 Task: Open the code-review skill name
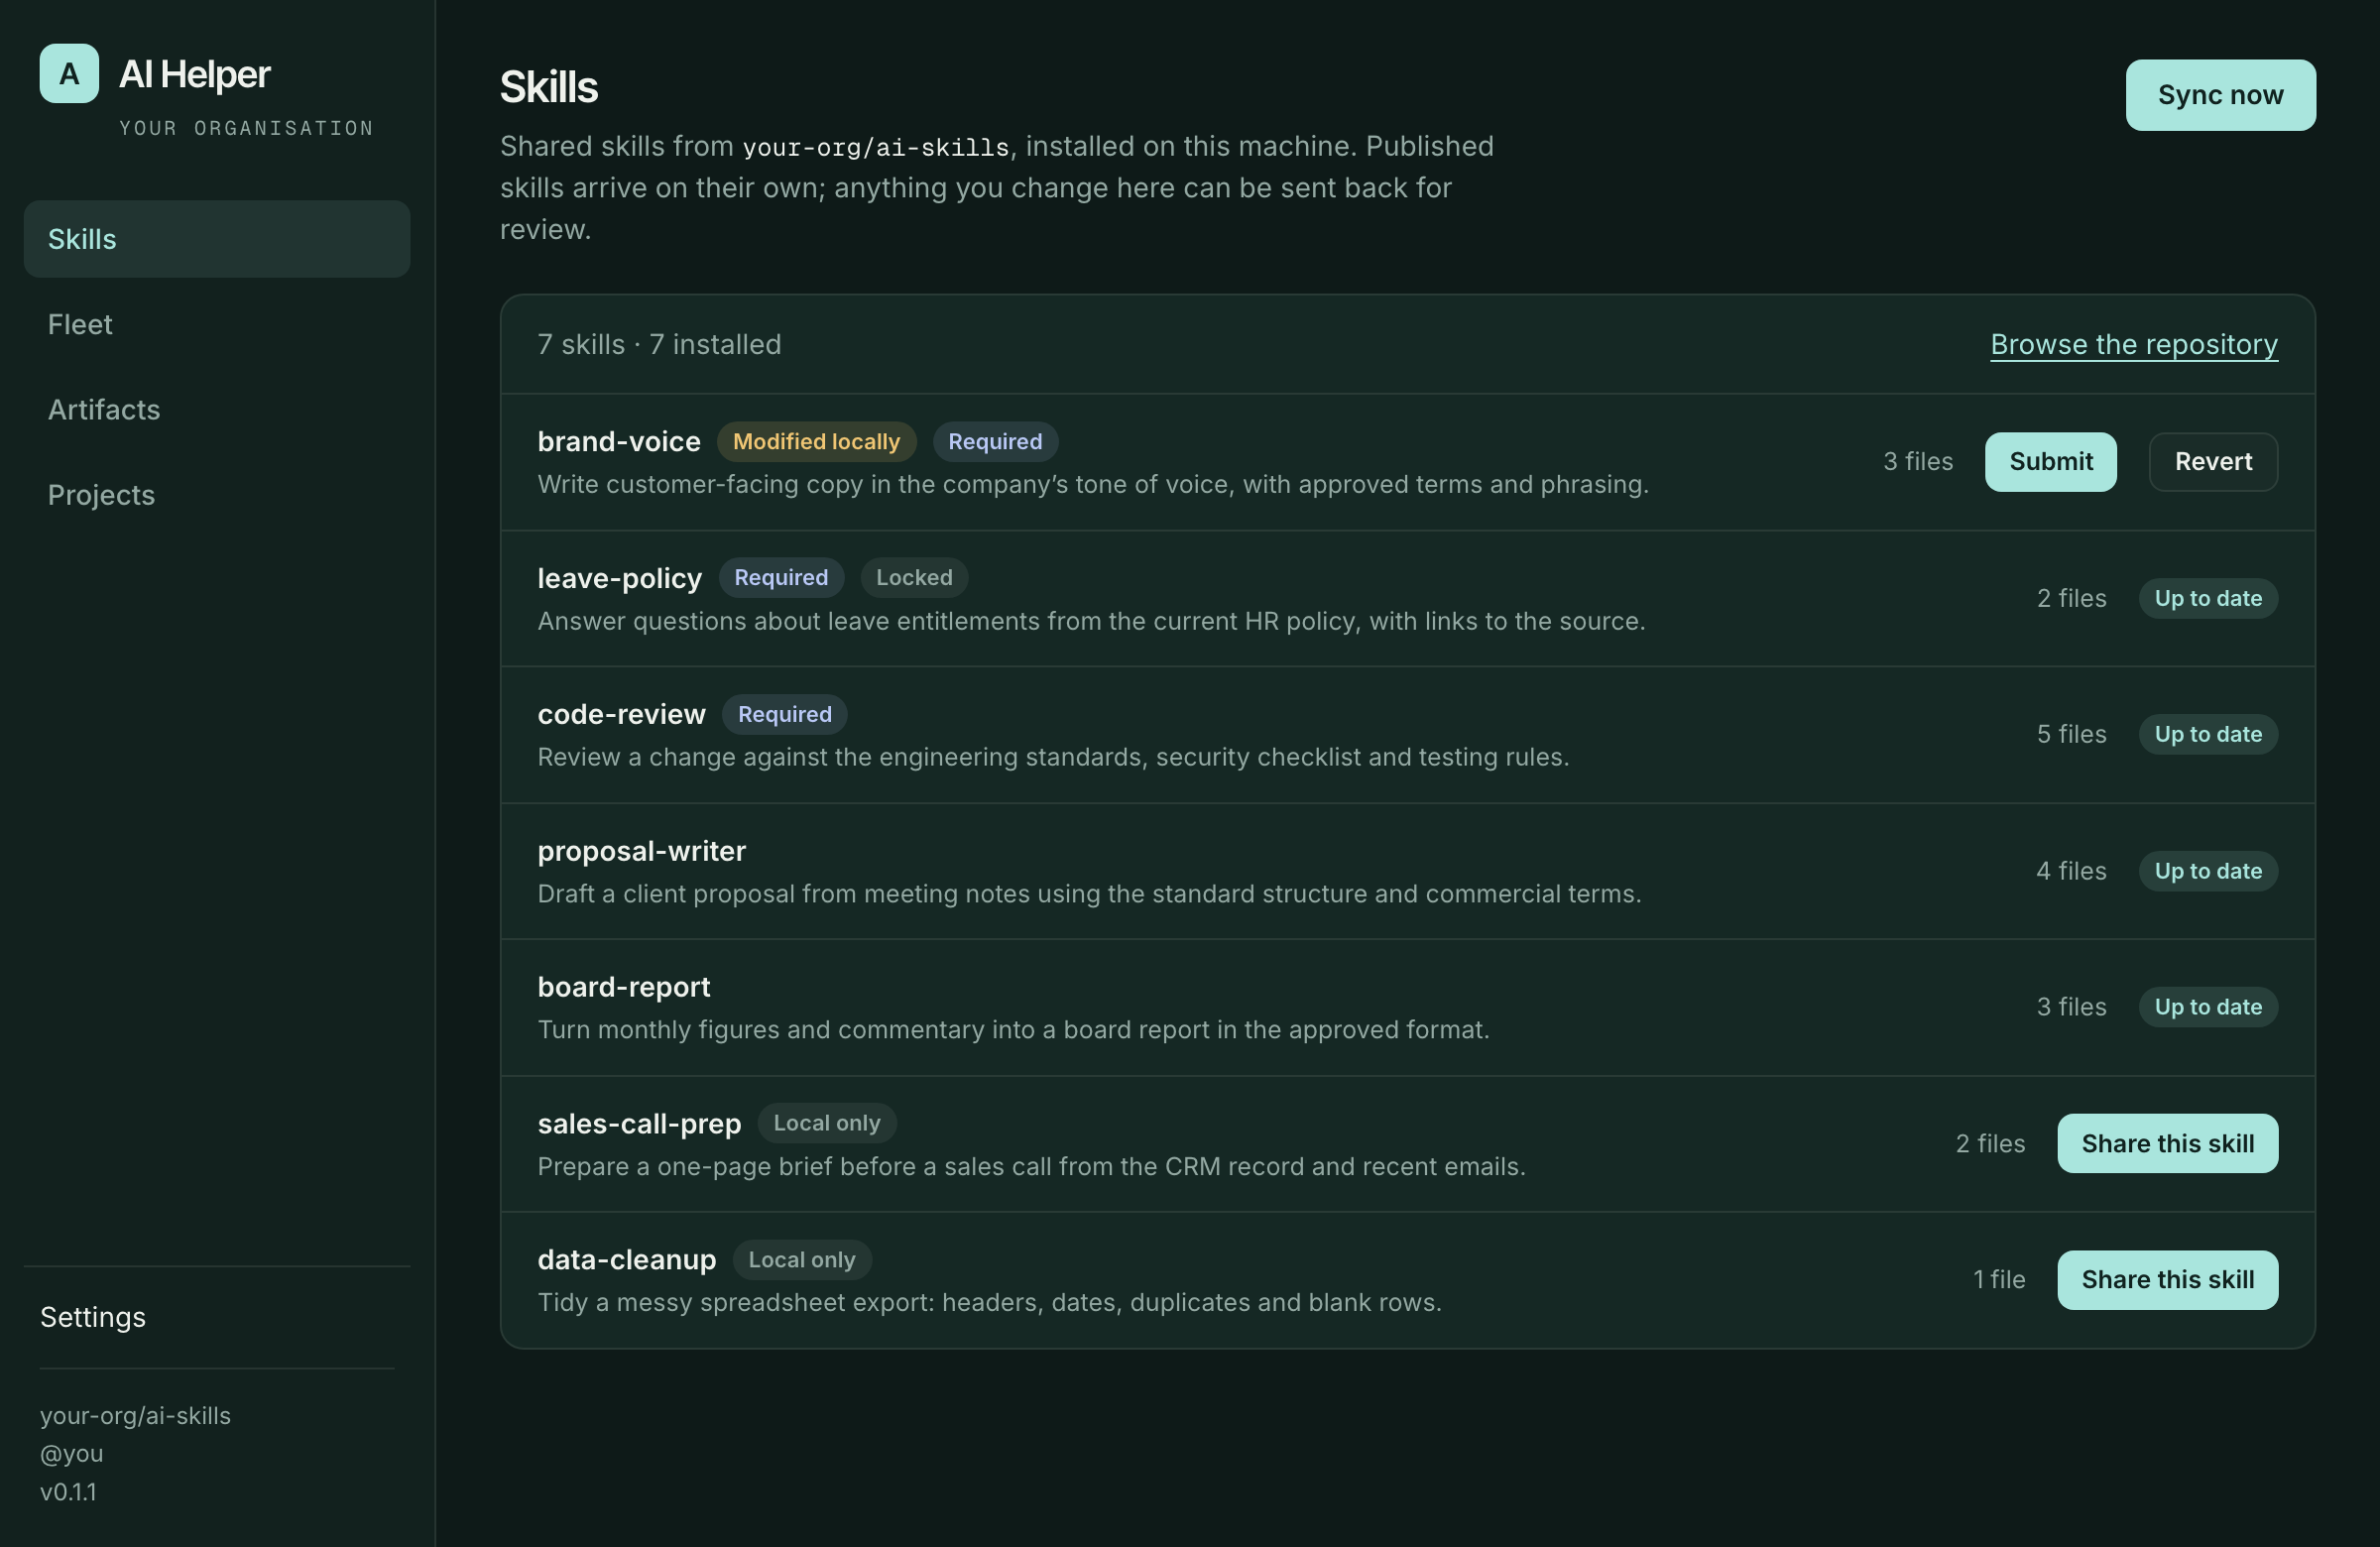622,714
